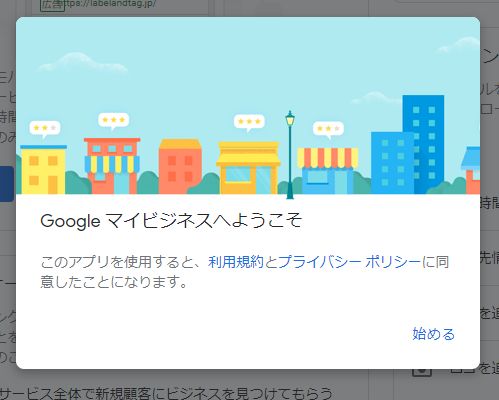
Task: Click the star bubble above the red shop
Action: (114, 120)
